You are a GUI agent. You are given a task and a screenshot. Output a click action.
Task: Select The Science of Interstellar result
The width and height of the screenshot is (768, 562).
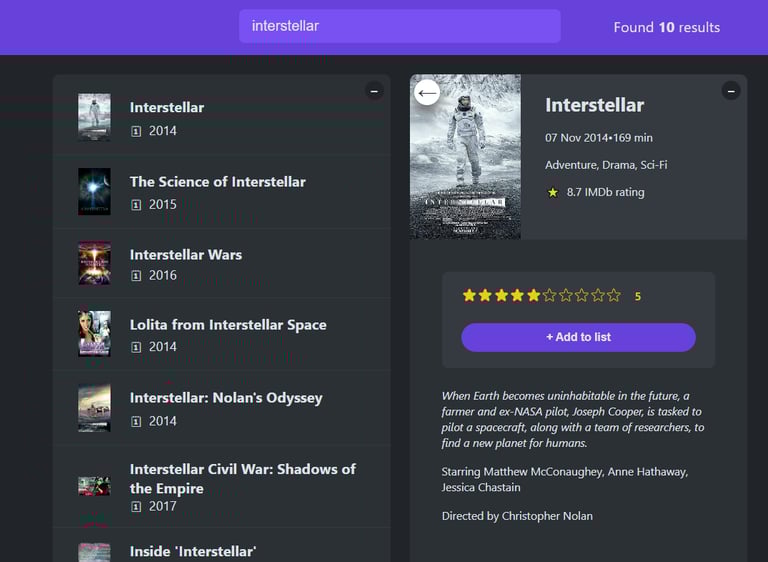pos(221,192)
